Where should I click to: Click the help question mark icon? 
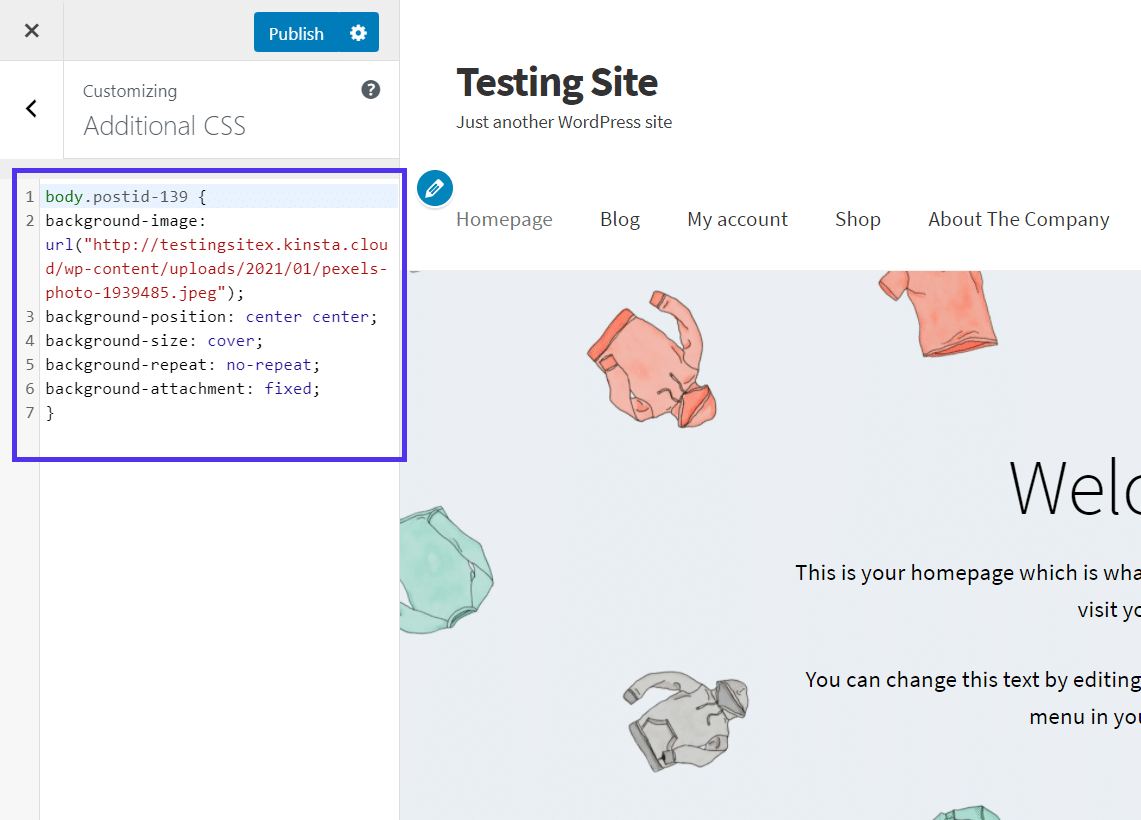pos(370,89)
